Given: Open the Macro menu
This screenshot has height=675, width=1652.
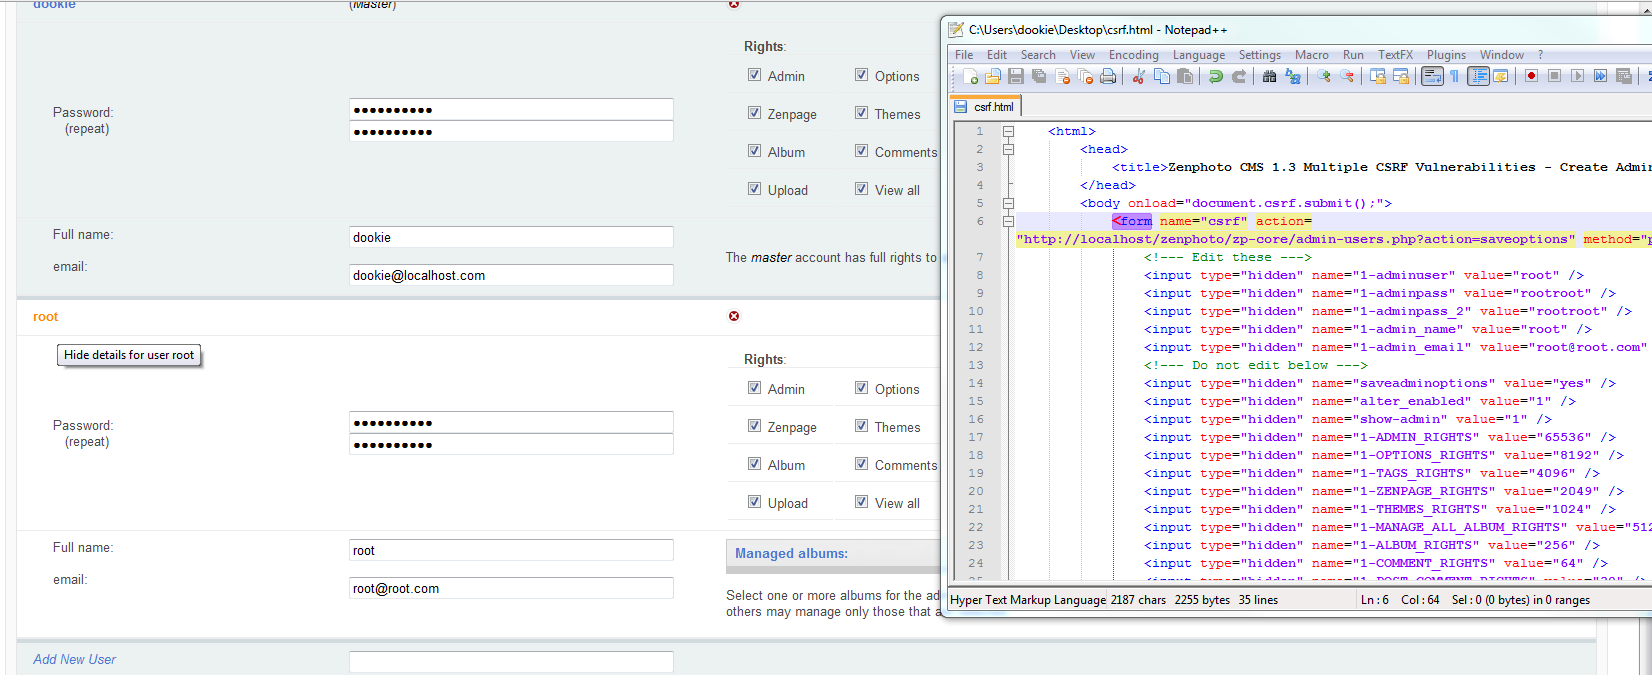Looking at the screenshot, I should 1311,55.
